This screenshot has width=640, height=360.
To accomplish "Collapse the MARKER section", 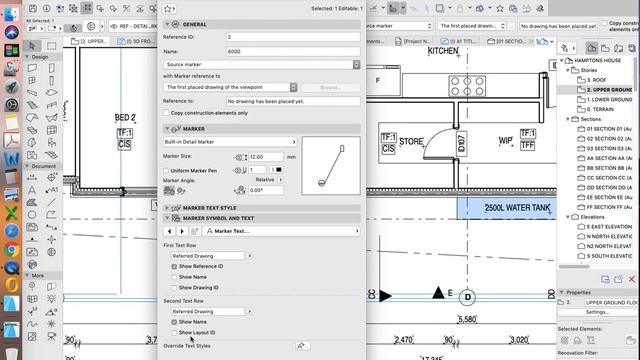I will click(x=167, y=129).
